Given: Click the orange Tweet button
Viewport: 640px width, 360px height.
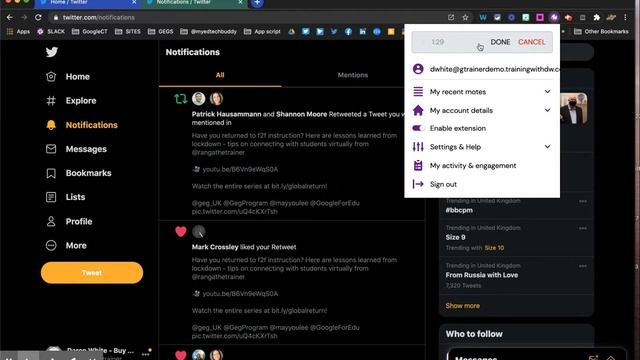Looking at the screenshot, I should coord(92,273).
